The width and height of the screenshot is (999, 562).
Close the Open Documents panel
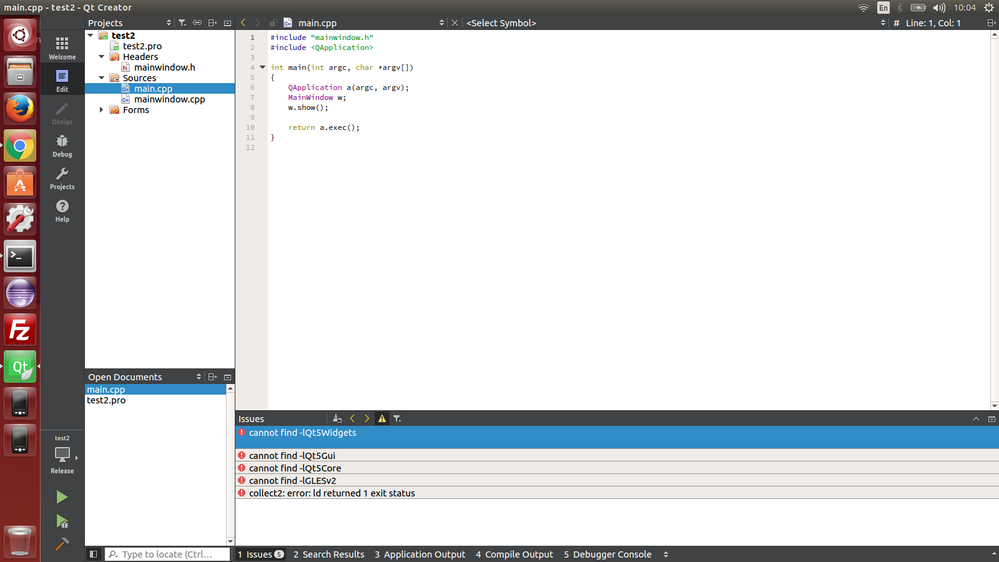[227, 377]
